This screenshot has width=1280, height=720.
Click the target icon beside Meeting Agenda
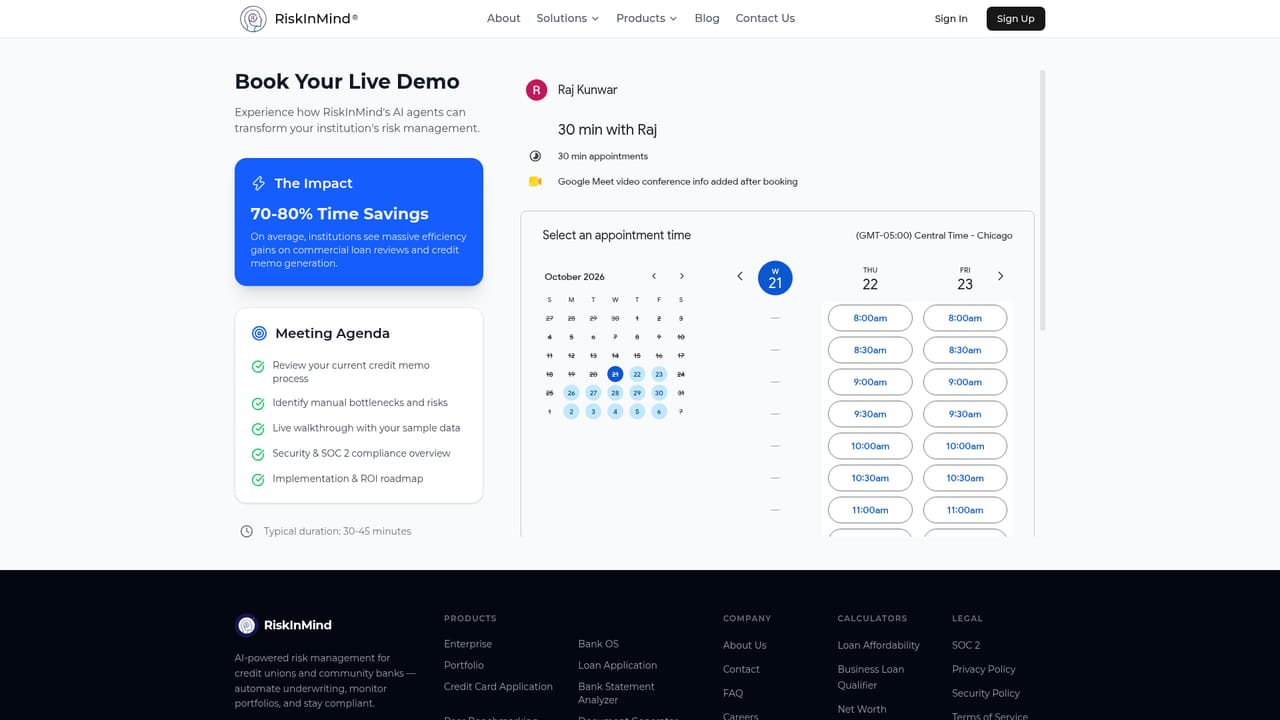pyautogui.click(x=259, y=333)
